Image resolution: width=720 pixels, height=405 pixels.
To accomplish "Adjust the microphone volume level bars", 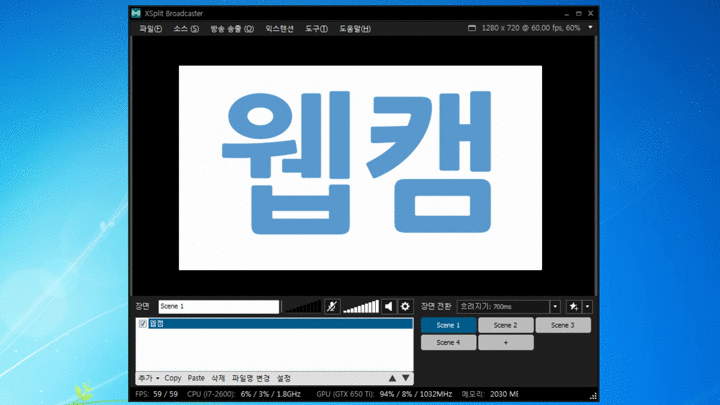I will 303,306.
